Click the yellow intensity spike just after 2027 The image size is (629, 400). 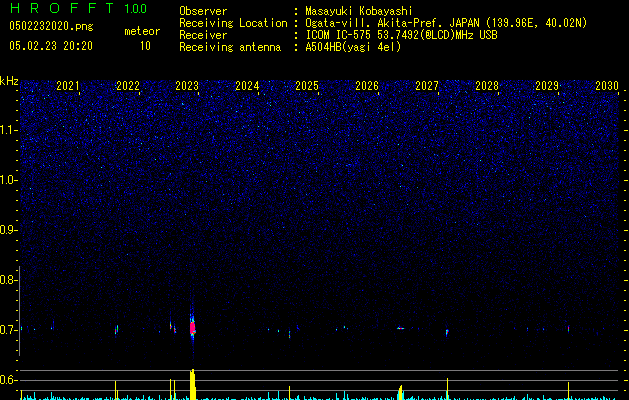[x=447, y=388]
